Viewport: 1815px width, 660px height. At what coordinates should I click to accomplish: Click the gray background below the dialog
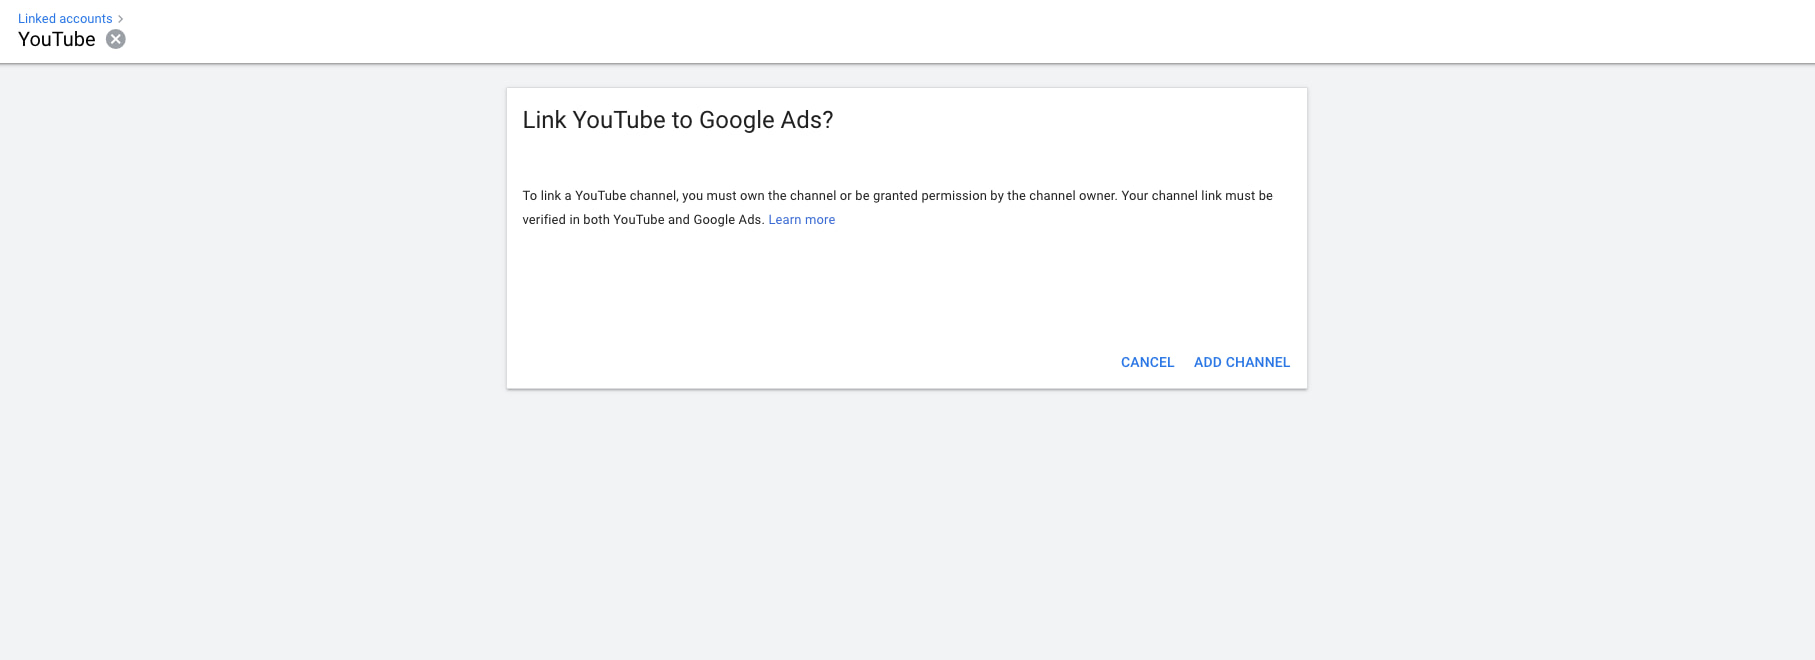click(x=906, y=520)
